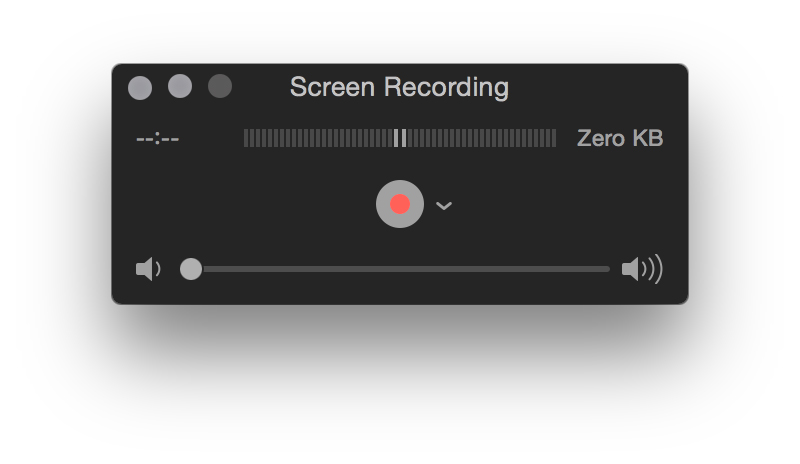
Task: Click the elapsed time readout showing dashes
Action: [158, 138]
